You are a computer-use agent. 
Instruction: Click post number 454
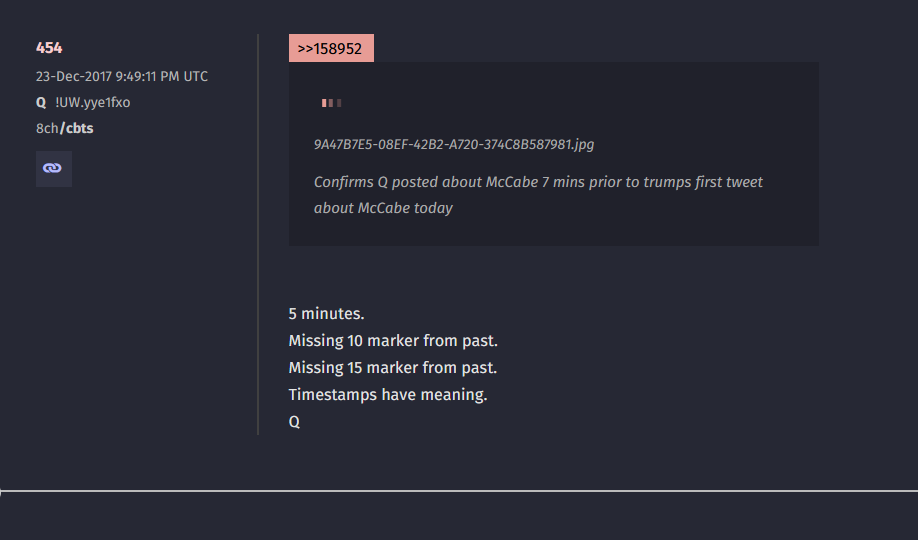coord(49,48)
